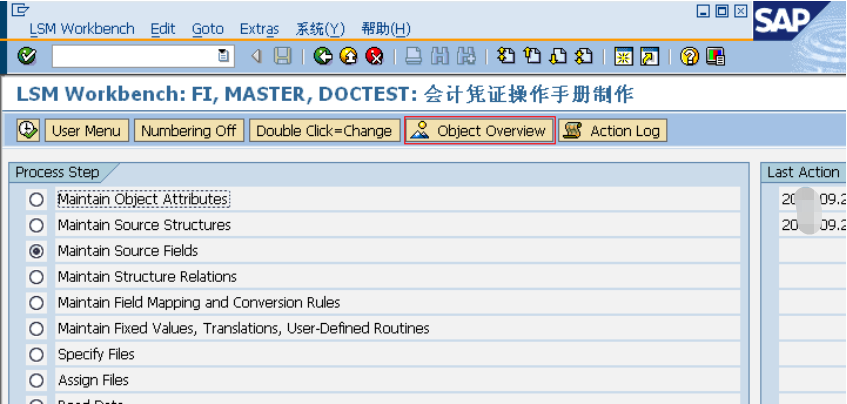The width and height of the screenshot is (847, 404).
Task: Click the Generate Shortcut icon
Action: click(650, 56)
